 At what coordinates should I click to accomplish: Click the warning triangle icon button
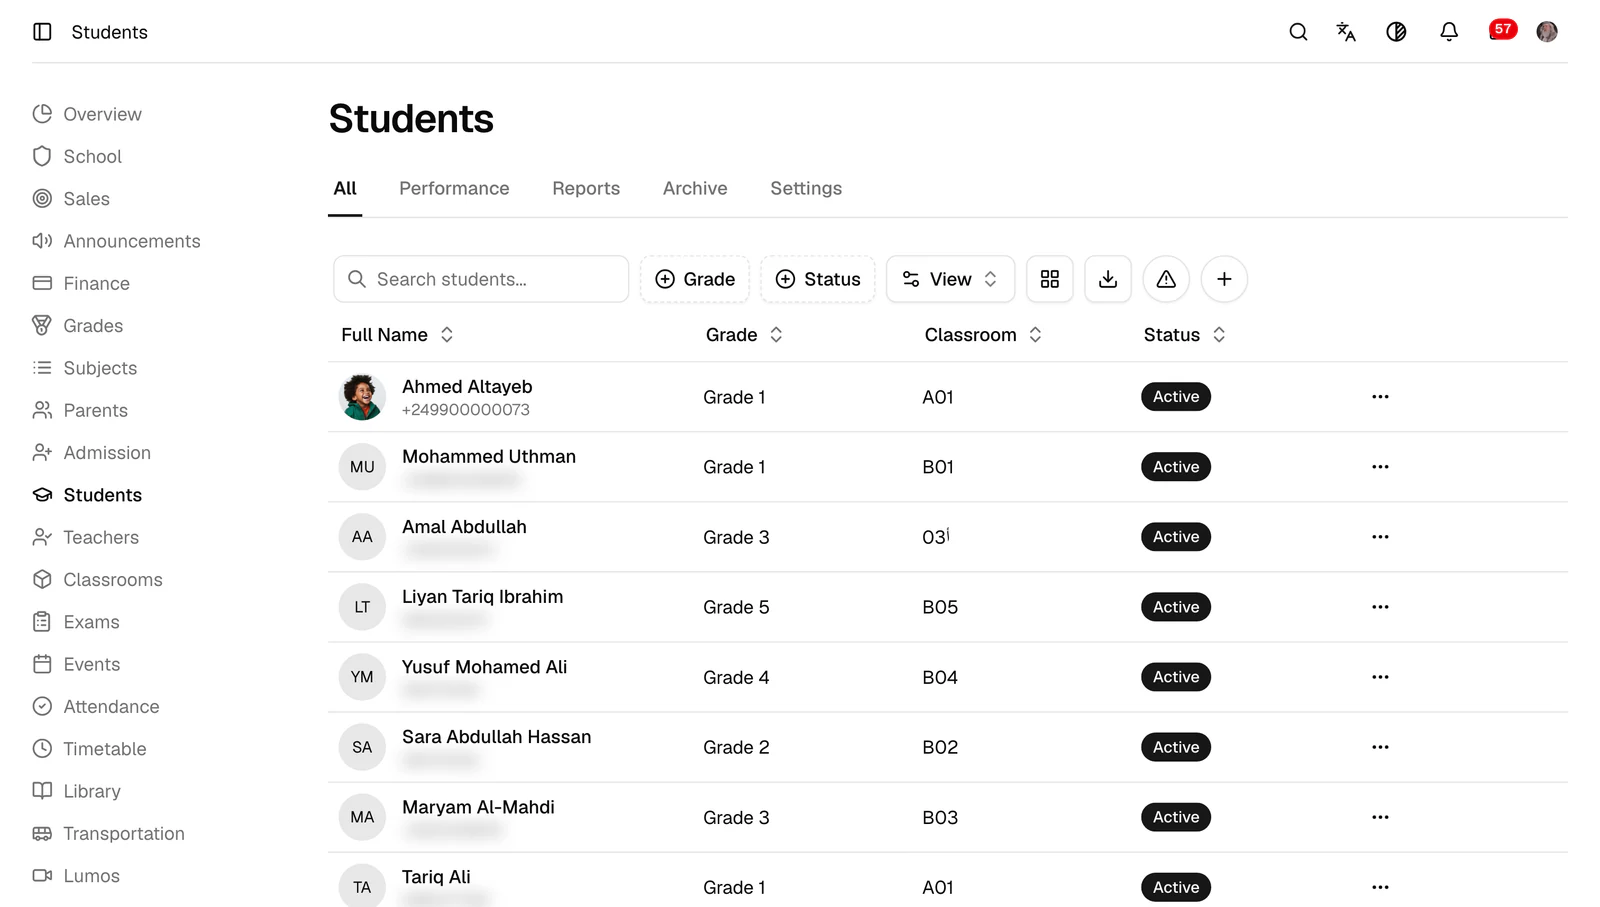[1166, 279]
